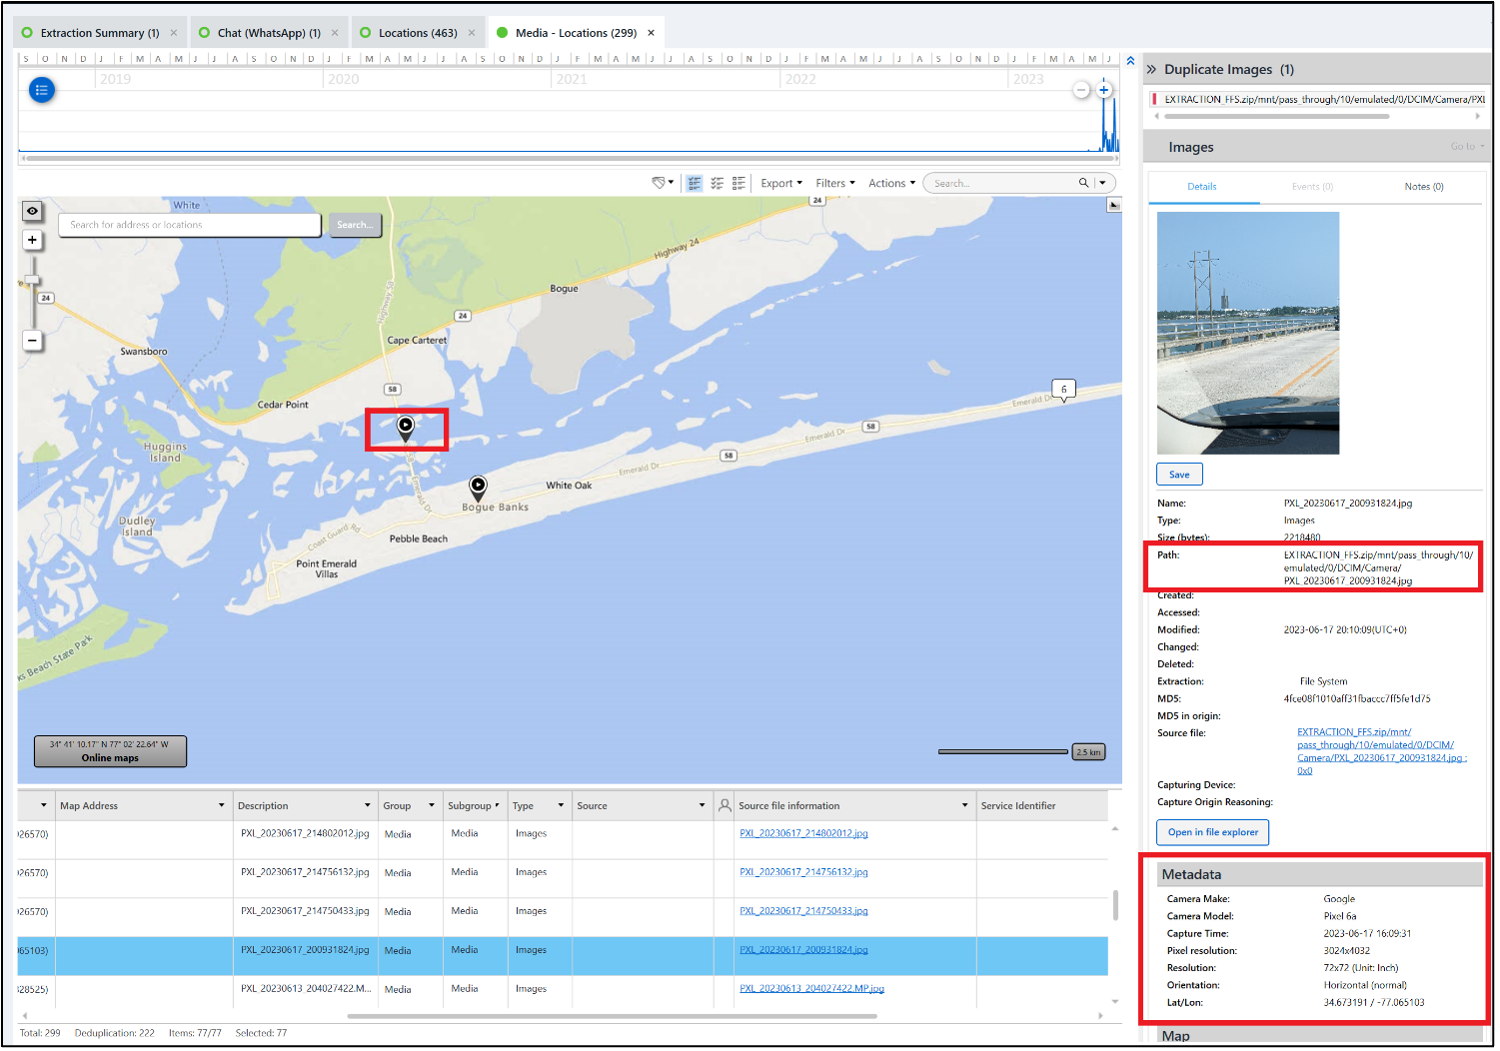This screenshot has height=1051, width=1500.
Task: Click the address or locations search field
Action: 190,225
